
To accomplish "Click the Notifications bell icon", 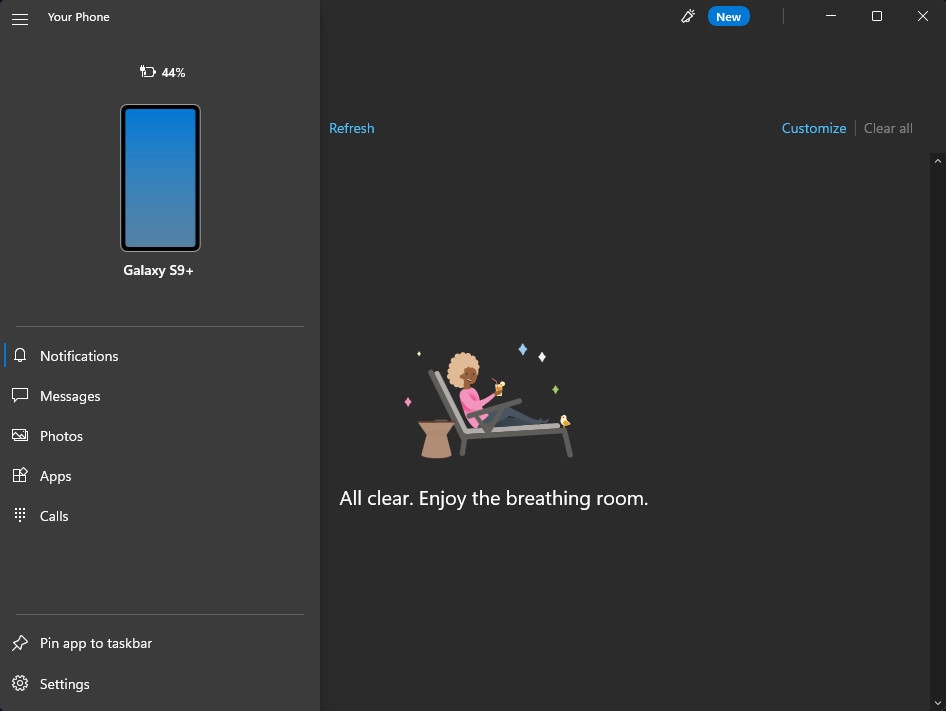I will [x=20, y=355].
